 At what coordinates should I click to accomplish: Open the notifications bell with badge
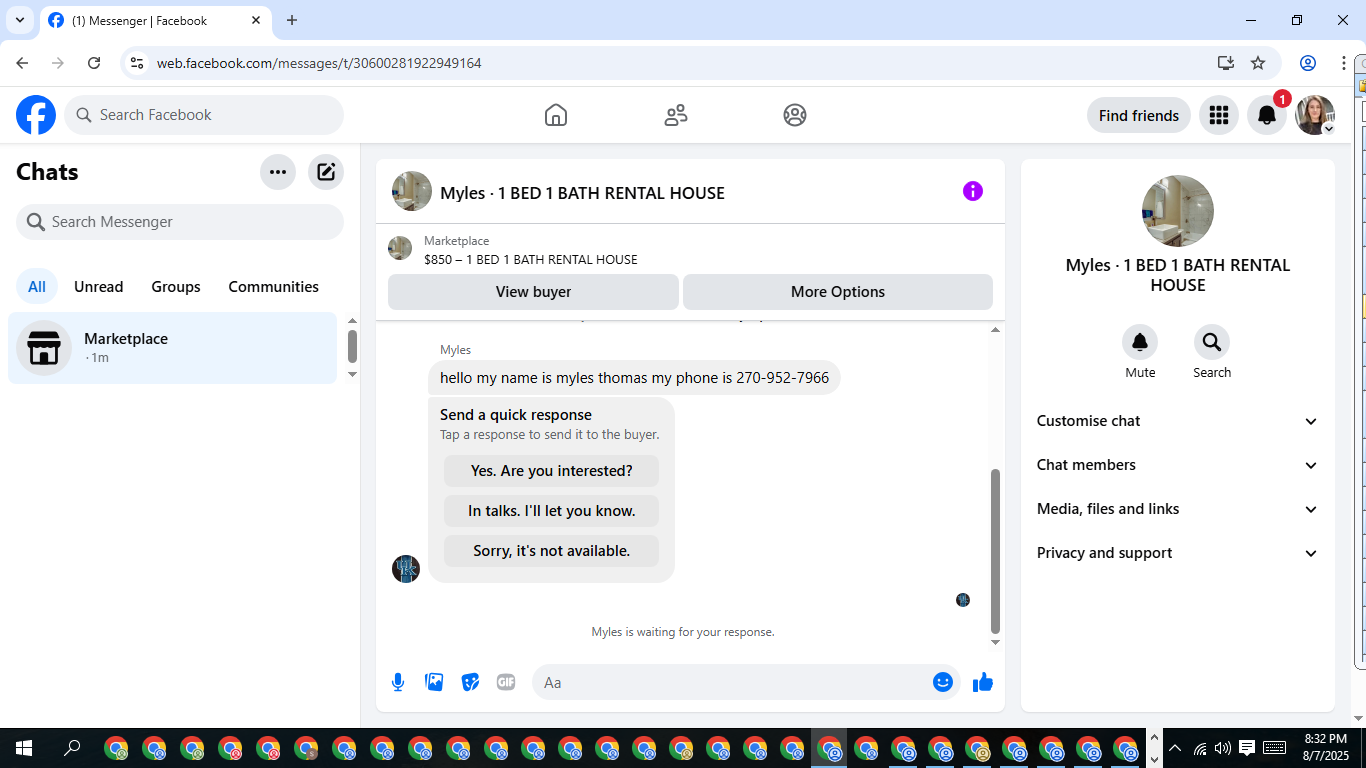point(1267,115)
